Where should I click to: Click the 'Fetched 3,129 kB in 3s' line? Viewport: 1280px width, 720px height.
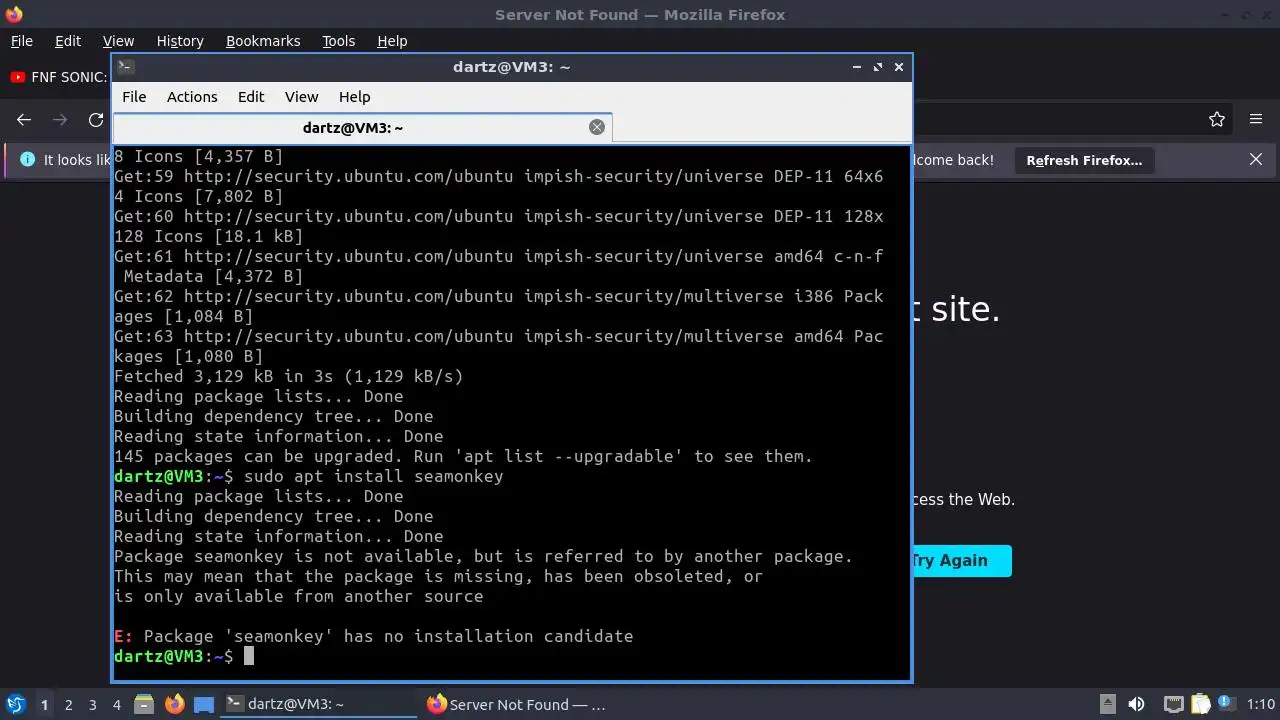coord(288,376)
